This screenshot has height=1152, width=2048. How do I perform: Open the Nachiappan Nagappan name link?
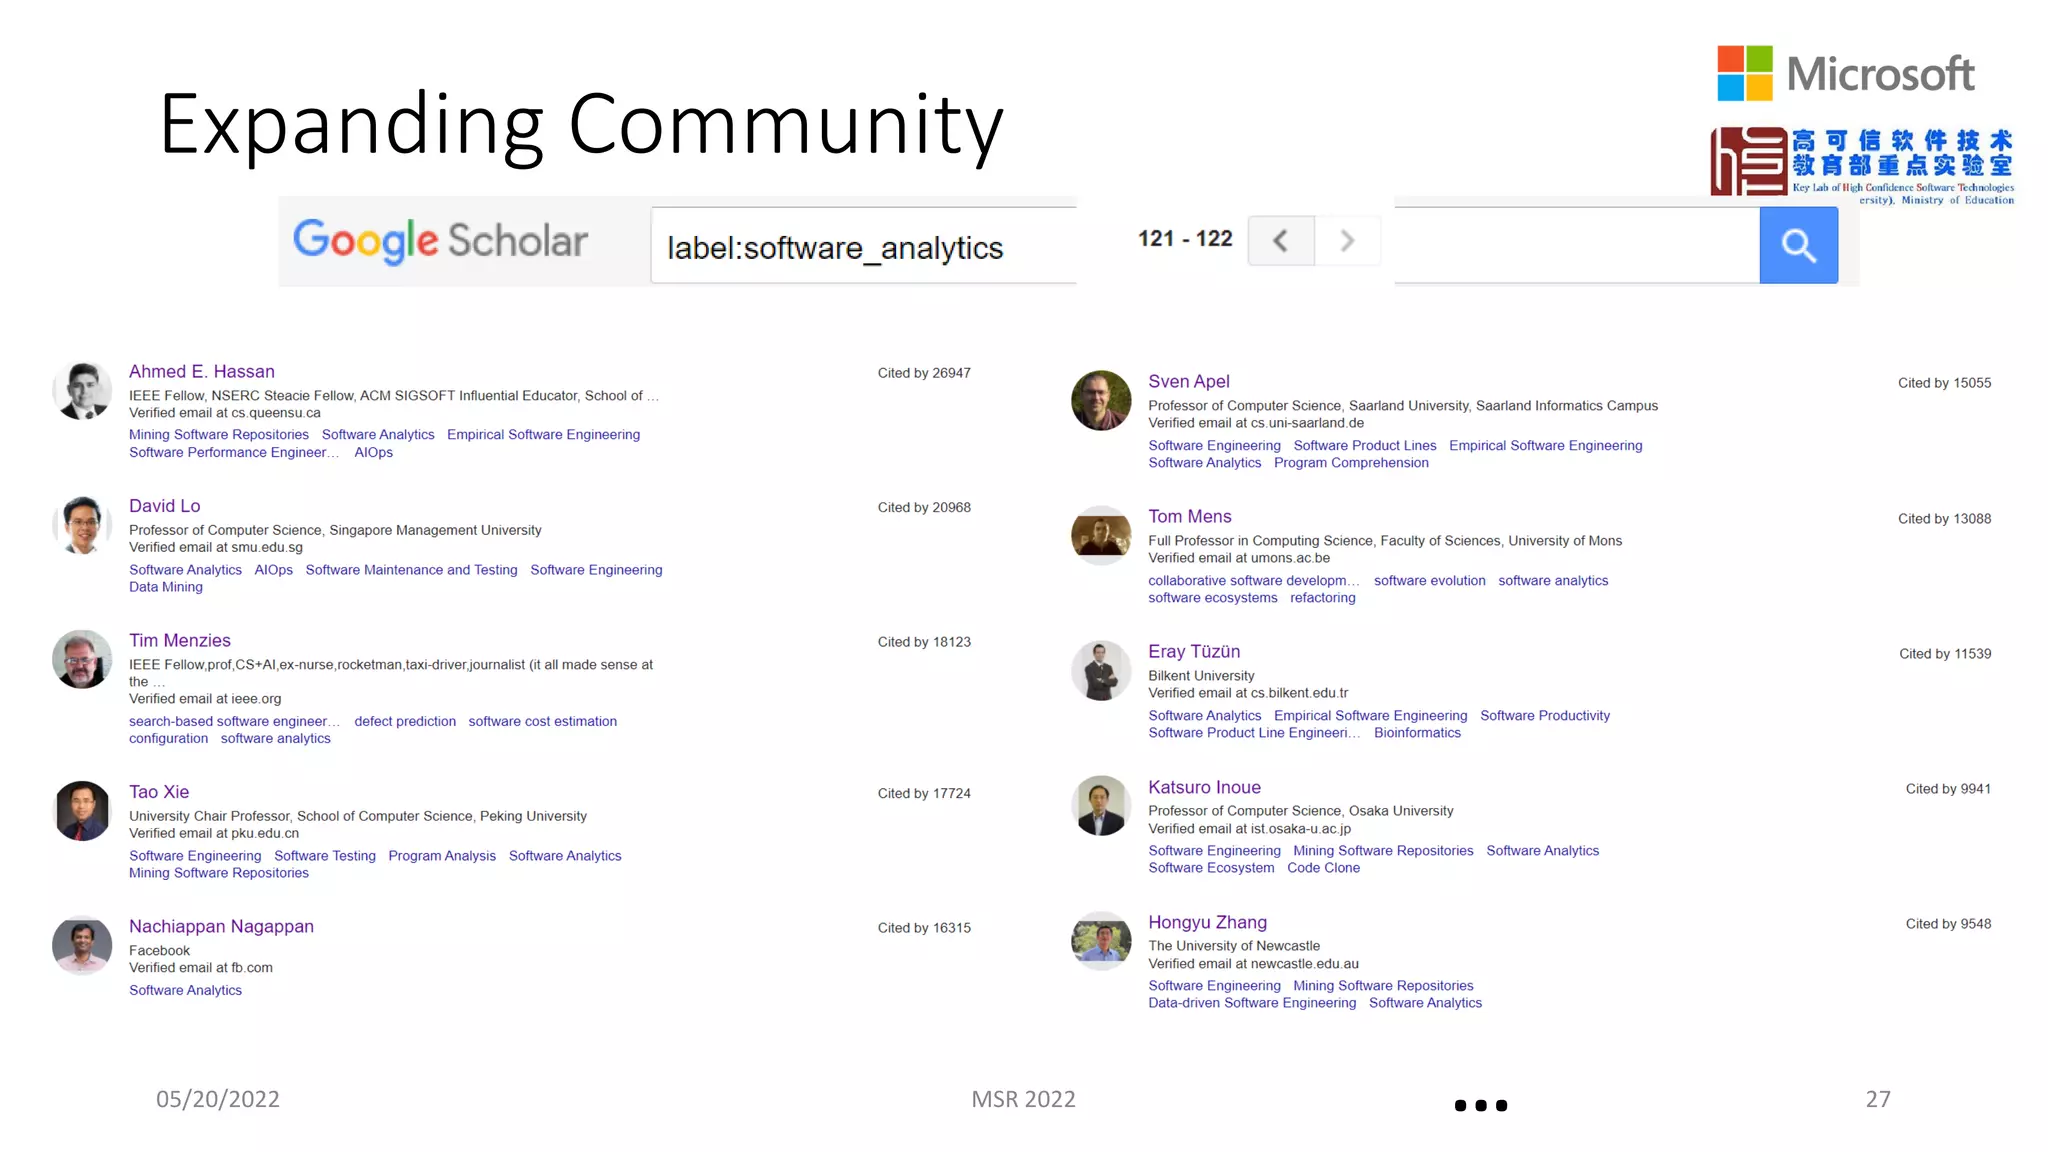pos(221,926)
